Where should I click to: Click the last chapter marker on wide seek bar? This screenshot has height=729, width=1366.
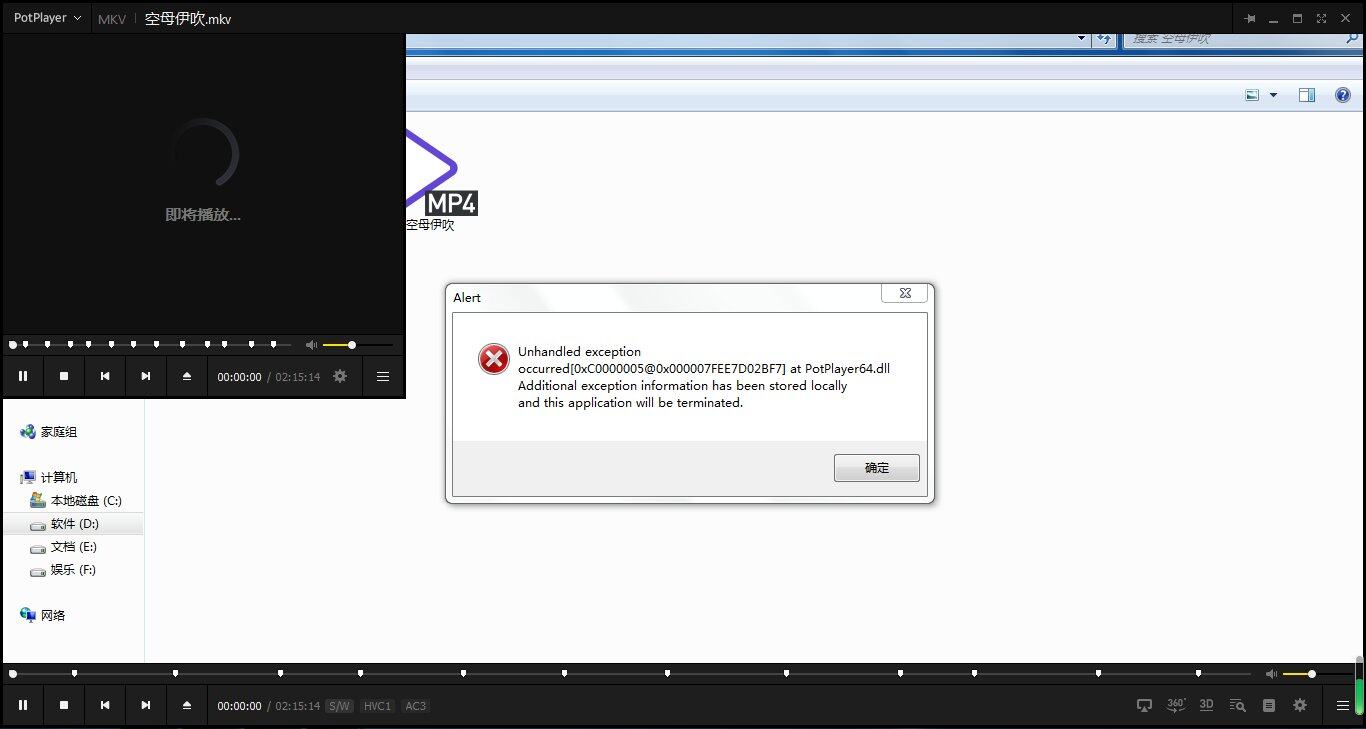1198,674
